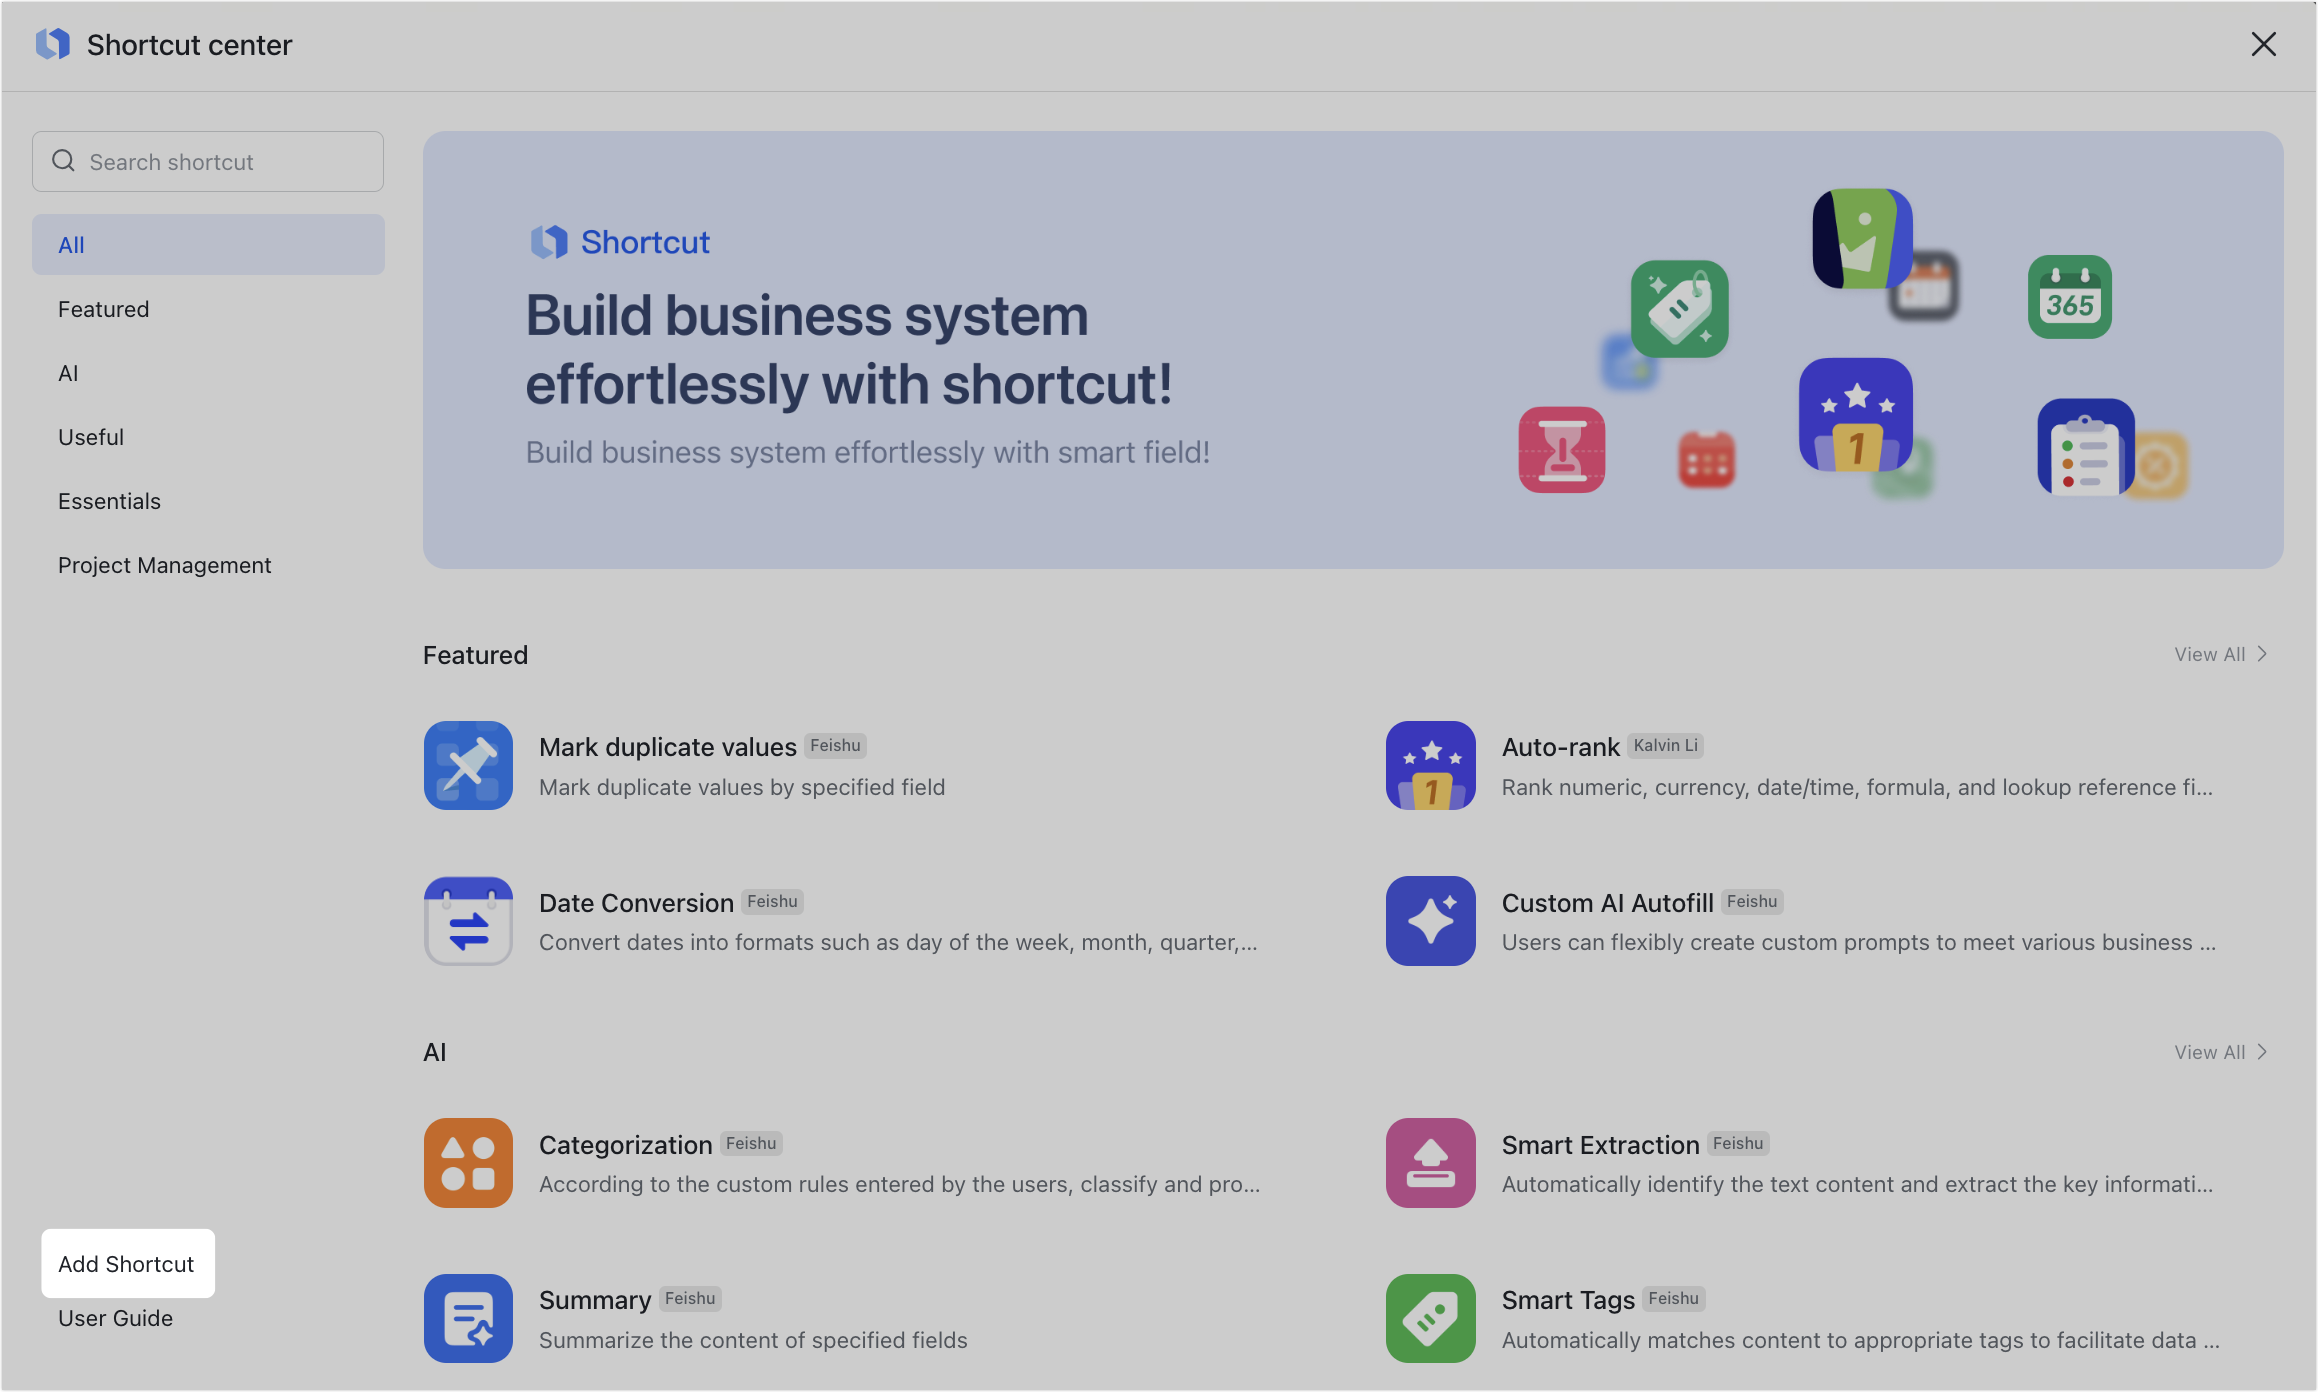This screenshot has height=1392, width=2318.
Task: Click the search magnifier icon
Action: (64, 161)
